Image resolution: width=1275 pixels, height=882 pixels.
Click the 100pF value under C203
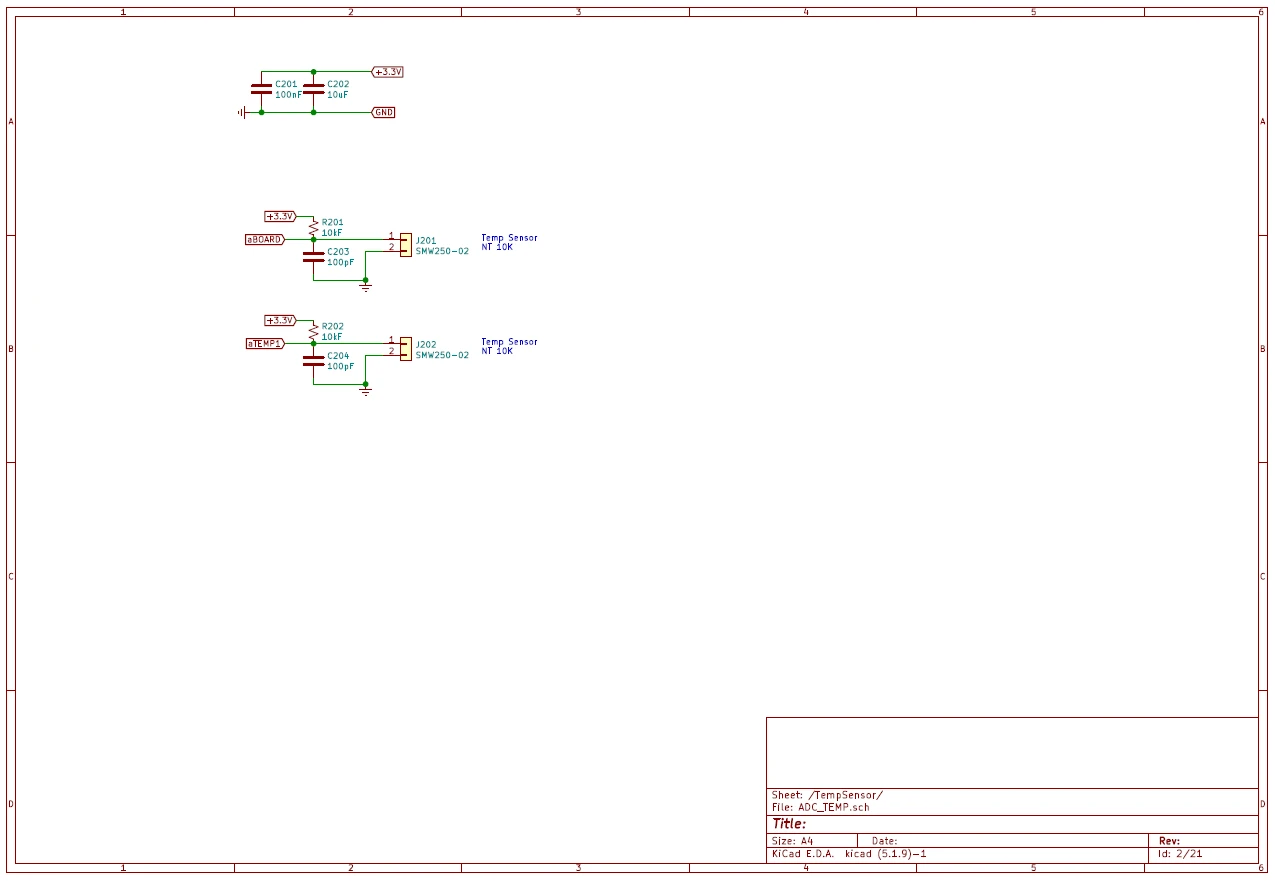pos(341,262)
